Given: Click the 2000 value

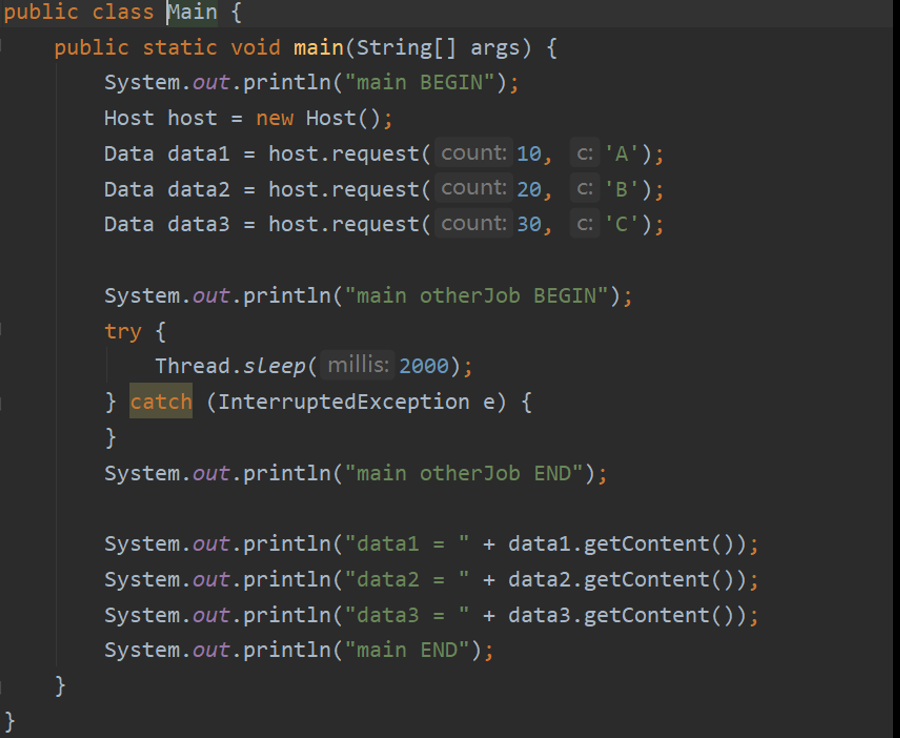Looking at the screenshot, I should tap(424, 366).
